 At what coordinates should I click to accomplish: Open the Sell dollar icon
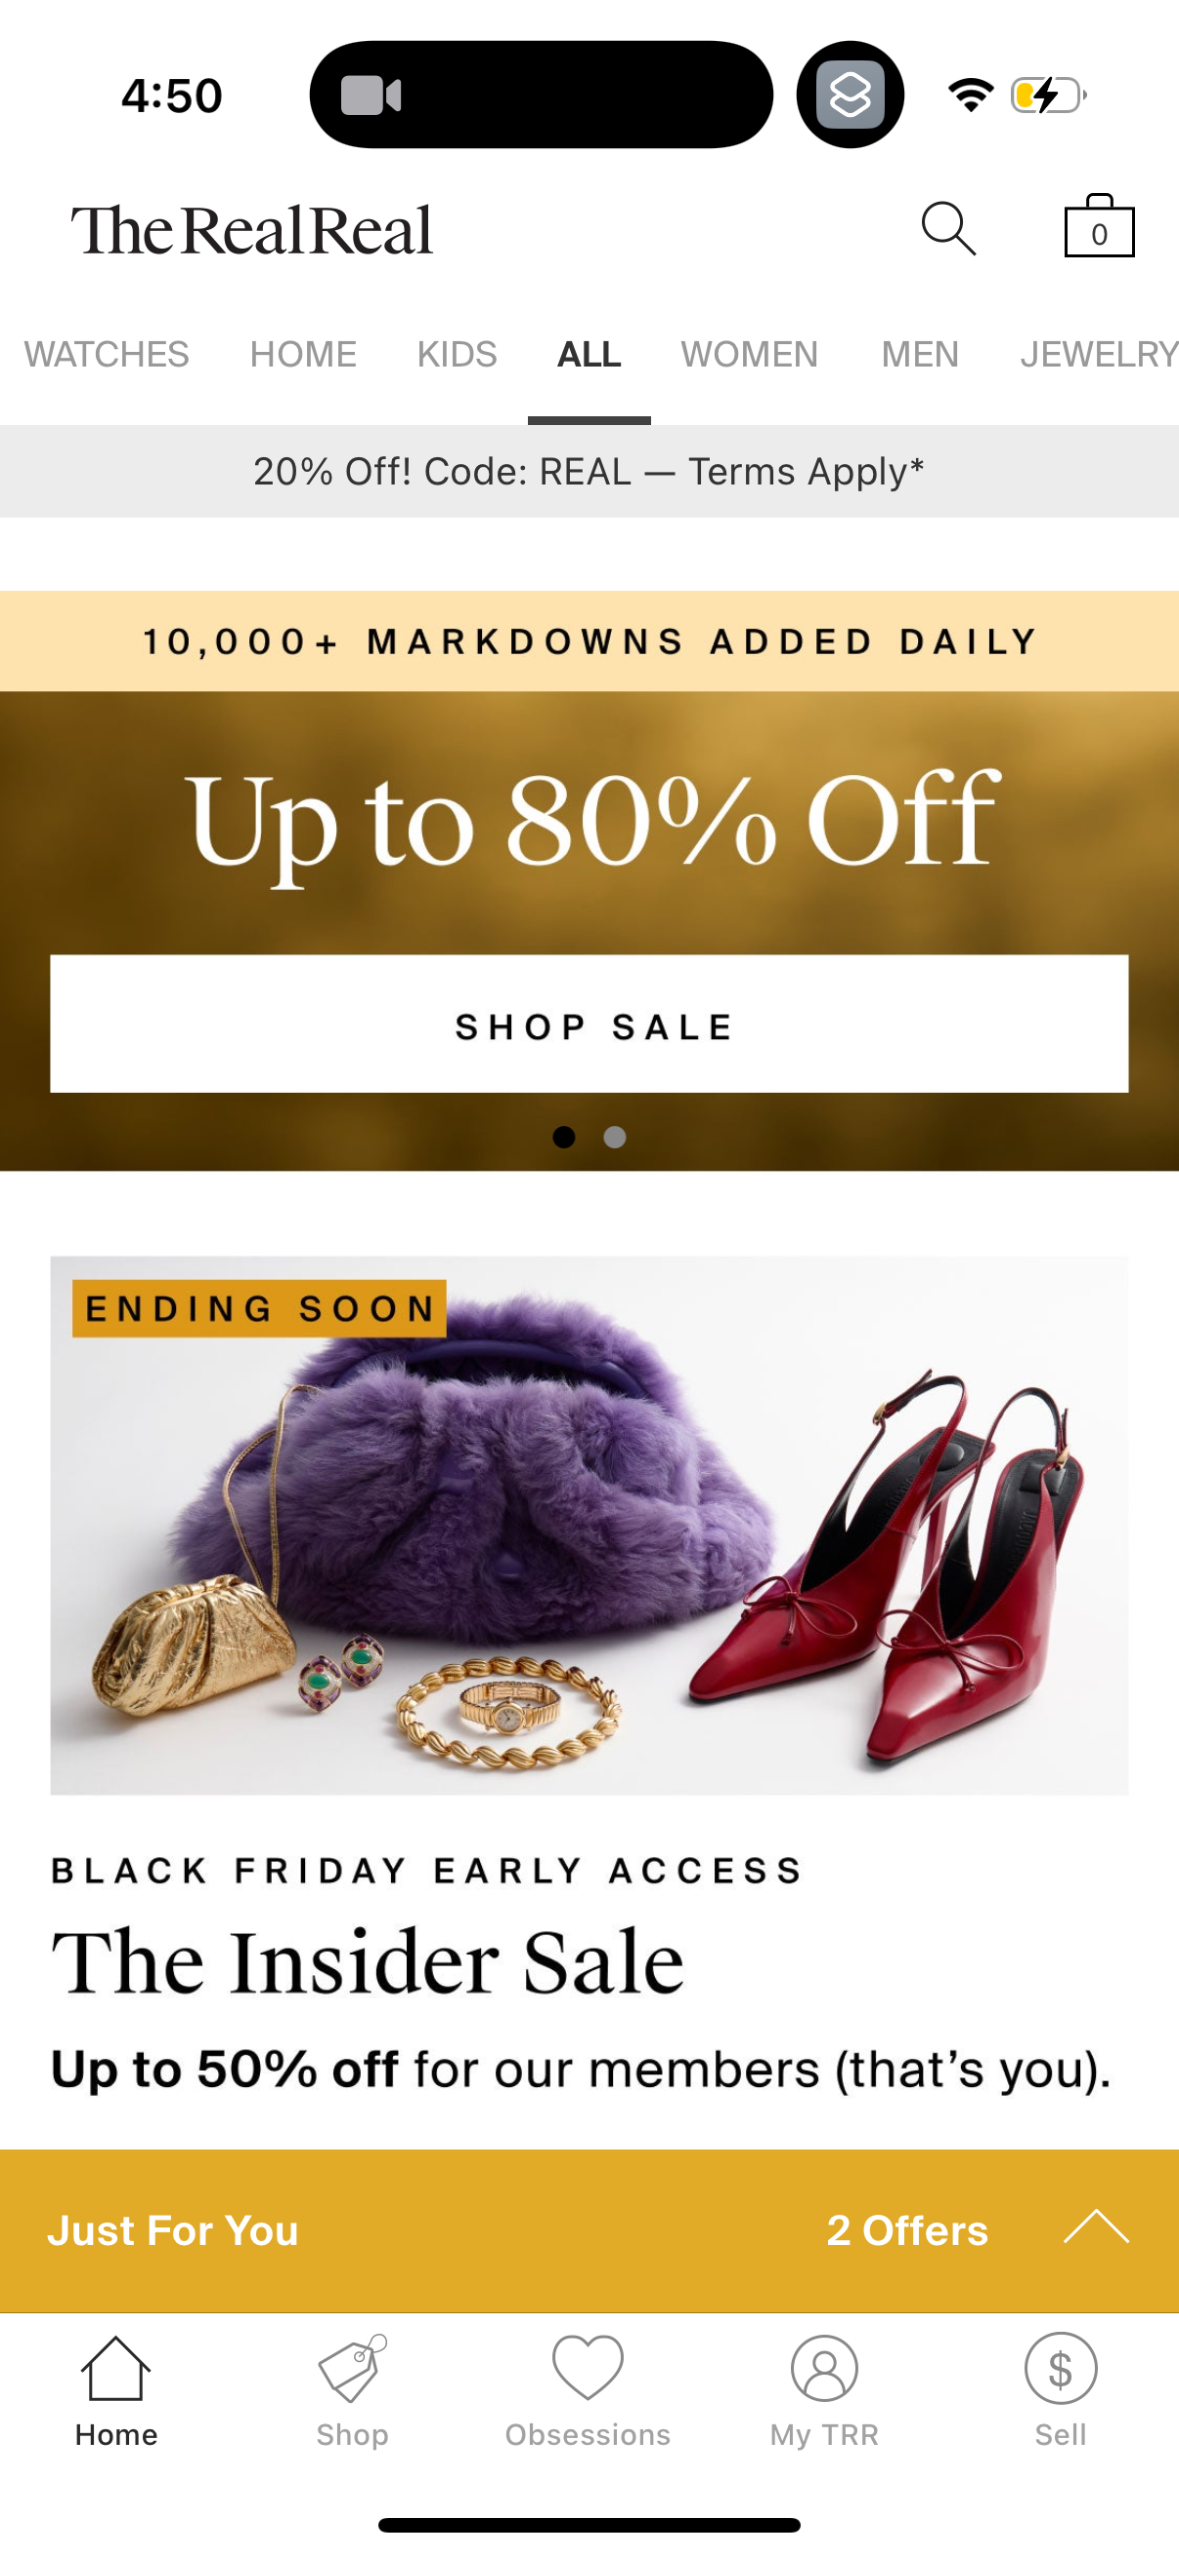pyautogui.click(x=1060, y=2367)
